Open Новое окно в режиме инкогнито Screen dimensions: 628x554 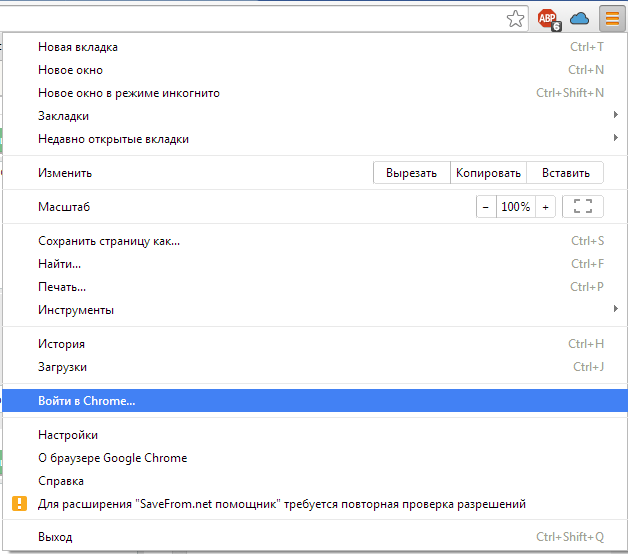click(315, 93)
